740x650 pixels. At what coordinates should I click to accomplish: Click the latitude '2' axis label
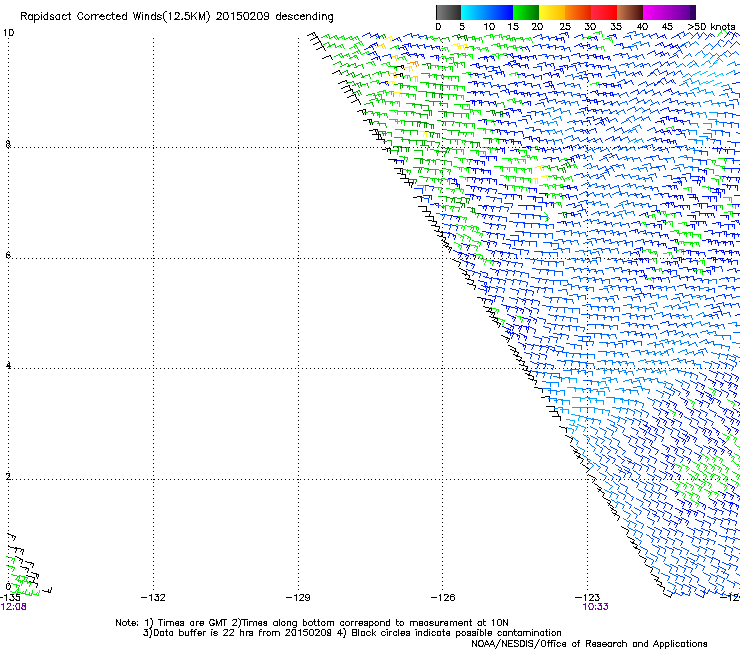click(x=8, y=477)
